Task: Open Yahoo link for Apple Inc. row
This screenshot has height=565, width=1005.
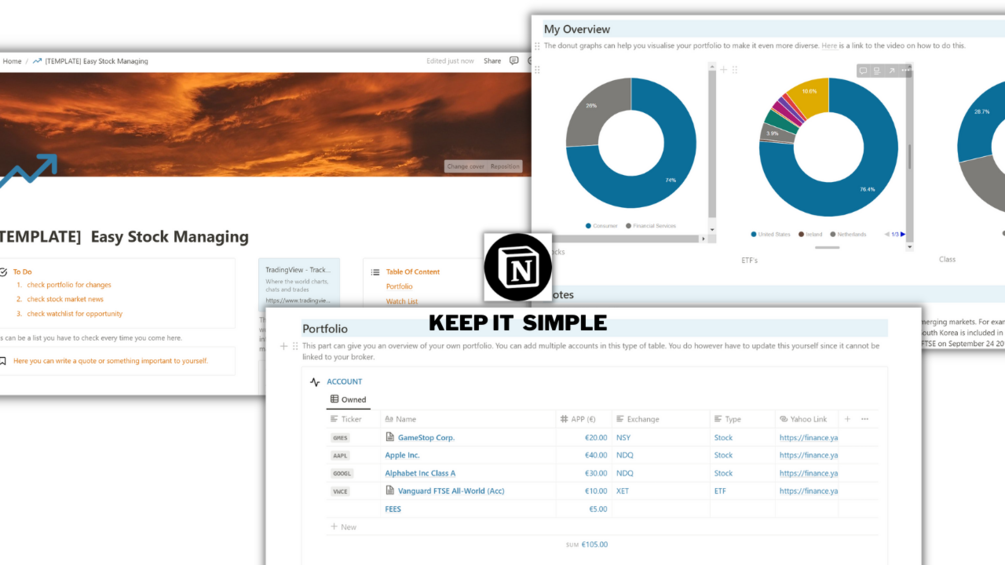Action: pyautogui.click(x=808, y=455)
